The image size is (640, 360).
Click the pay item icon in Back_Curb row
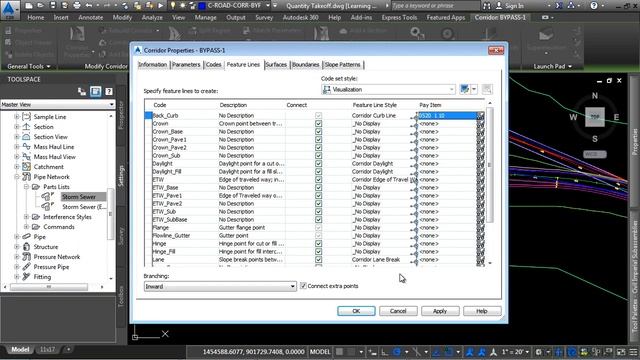(x=480, y=116)
